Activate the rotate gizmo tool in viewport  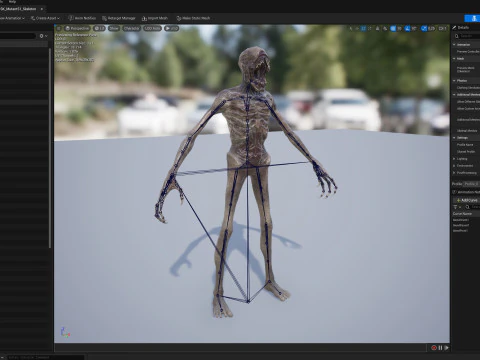[x=363, y=29]
